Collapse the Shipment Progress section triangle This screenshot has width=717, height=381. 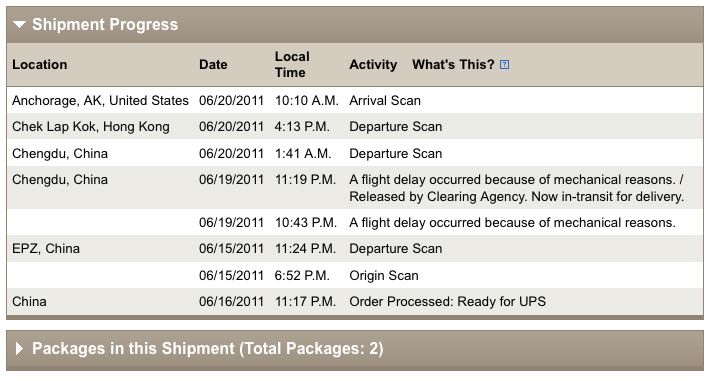pos(19,24)
